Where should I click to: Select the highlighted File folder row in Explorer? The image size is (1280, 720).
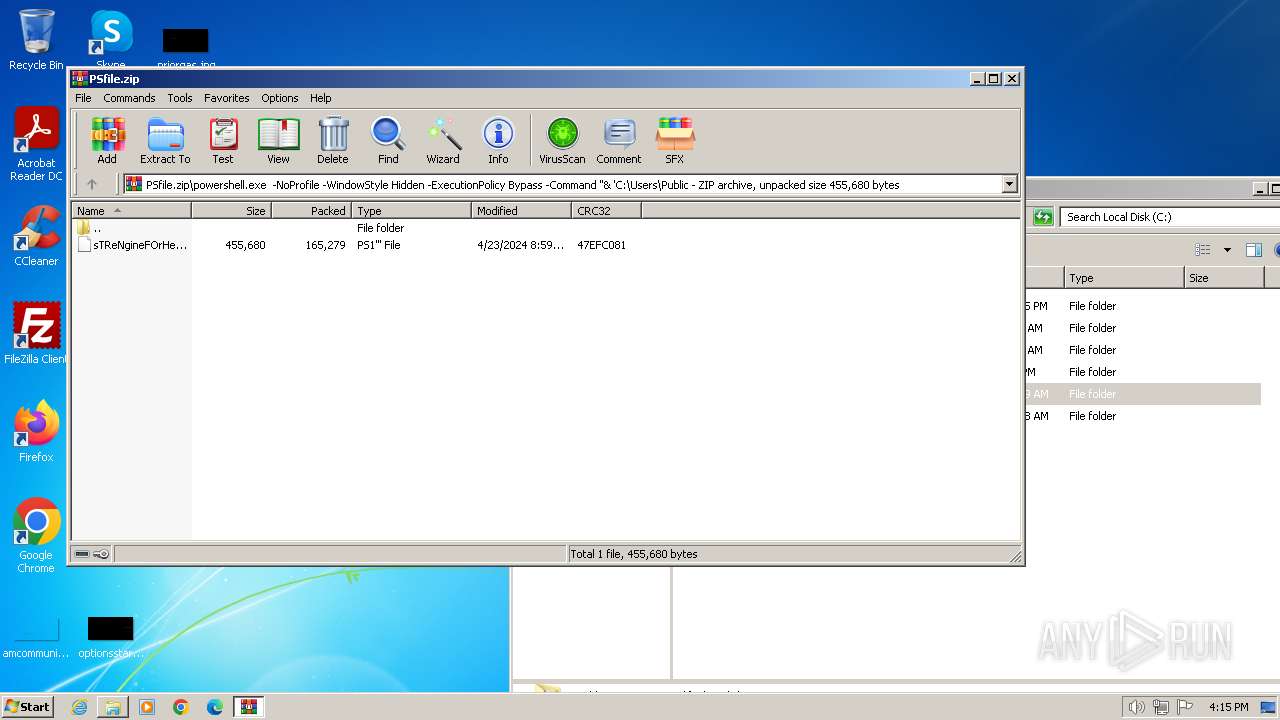pyautogui.click(x=1141, y=394)
